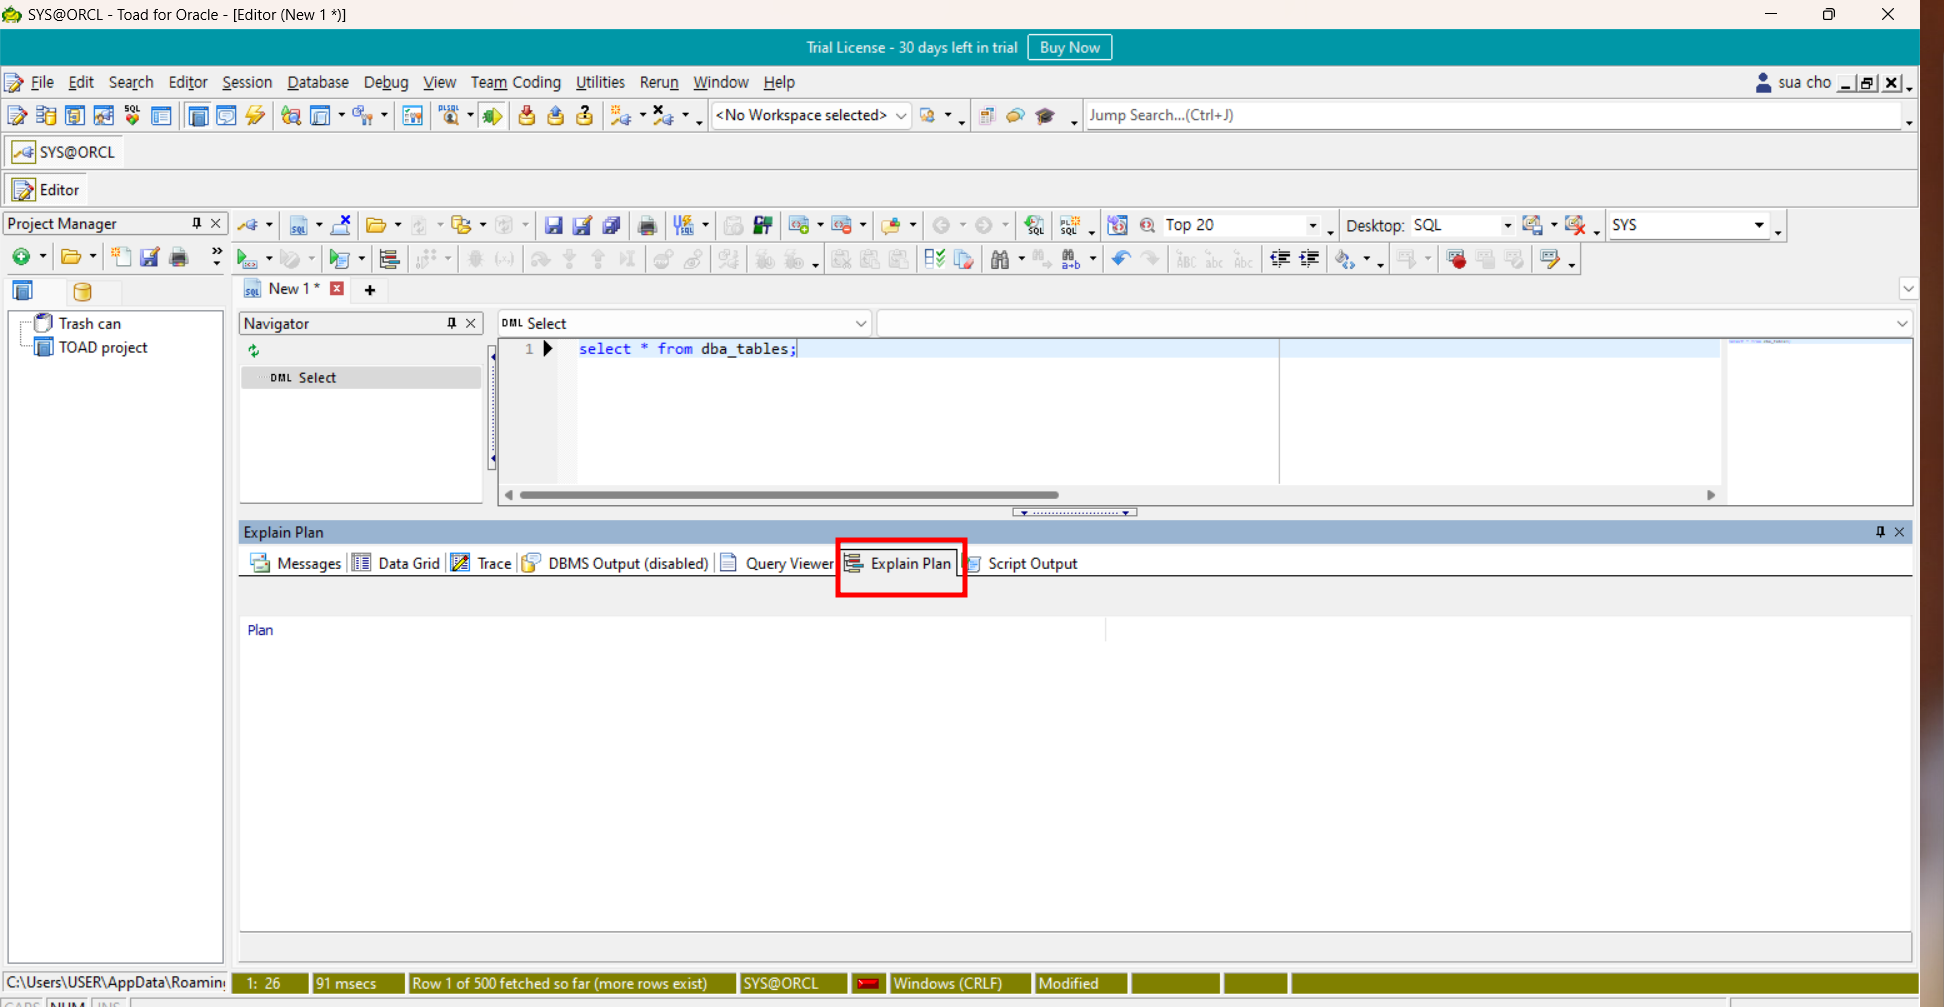Switch to the Data Grid tab
1944x1007 pixels.
tap(397, 563)
